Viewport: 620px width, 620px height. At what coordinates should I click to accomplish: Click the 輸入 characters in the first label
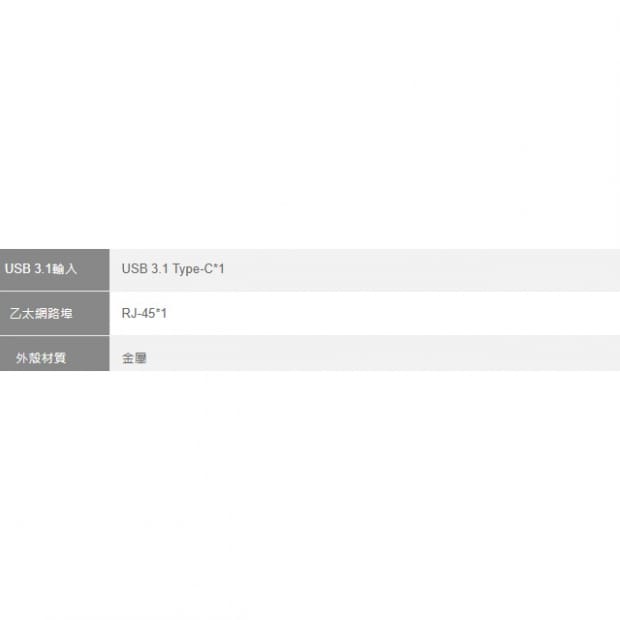click(64, 269)
